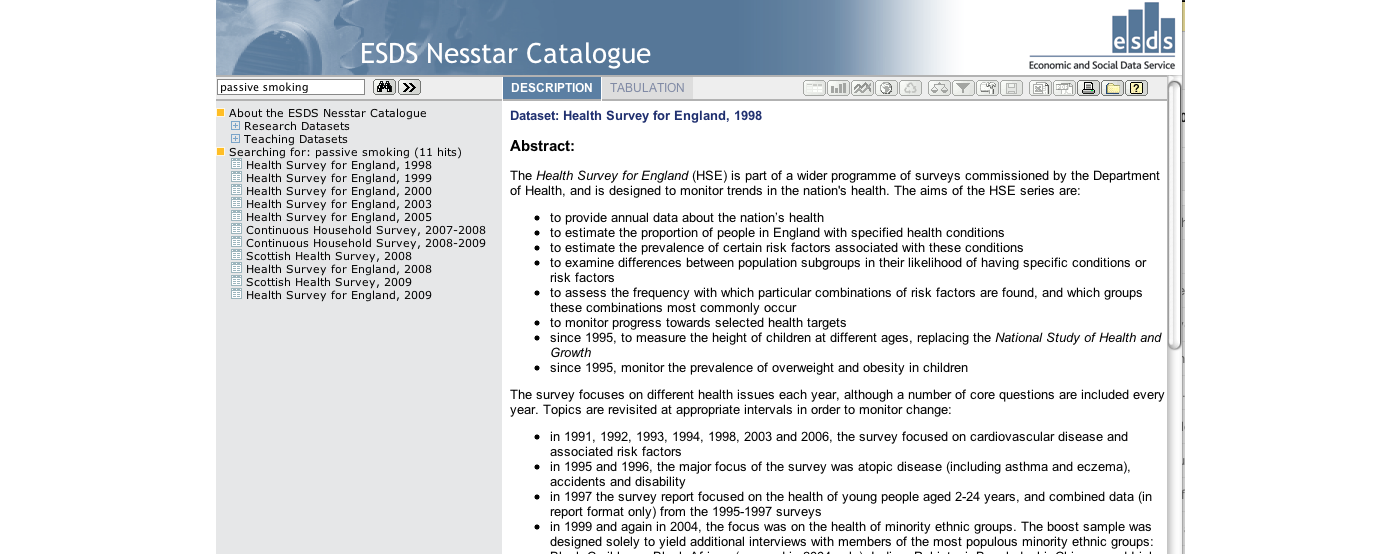Switch to the Tabulation tab
1400x554 pixels.
[x=647, y=88]
